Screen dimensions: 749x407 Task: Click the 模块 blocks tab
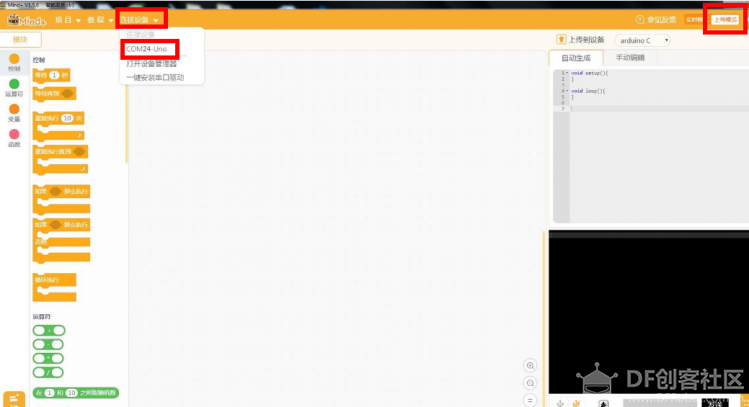20,40
